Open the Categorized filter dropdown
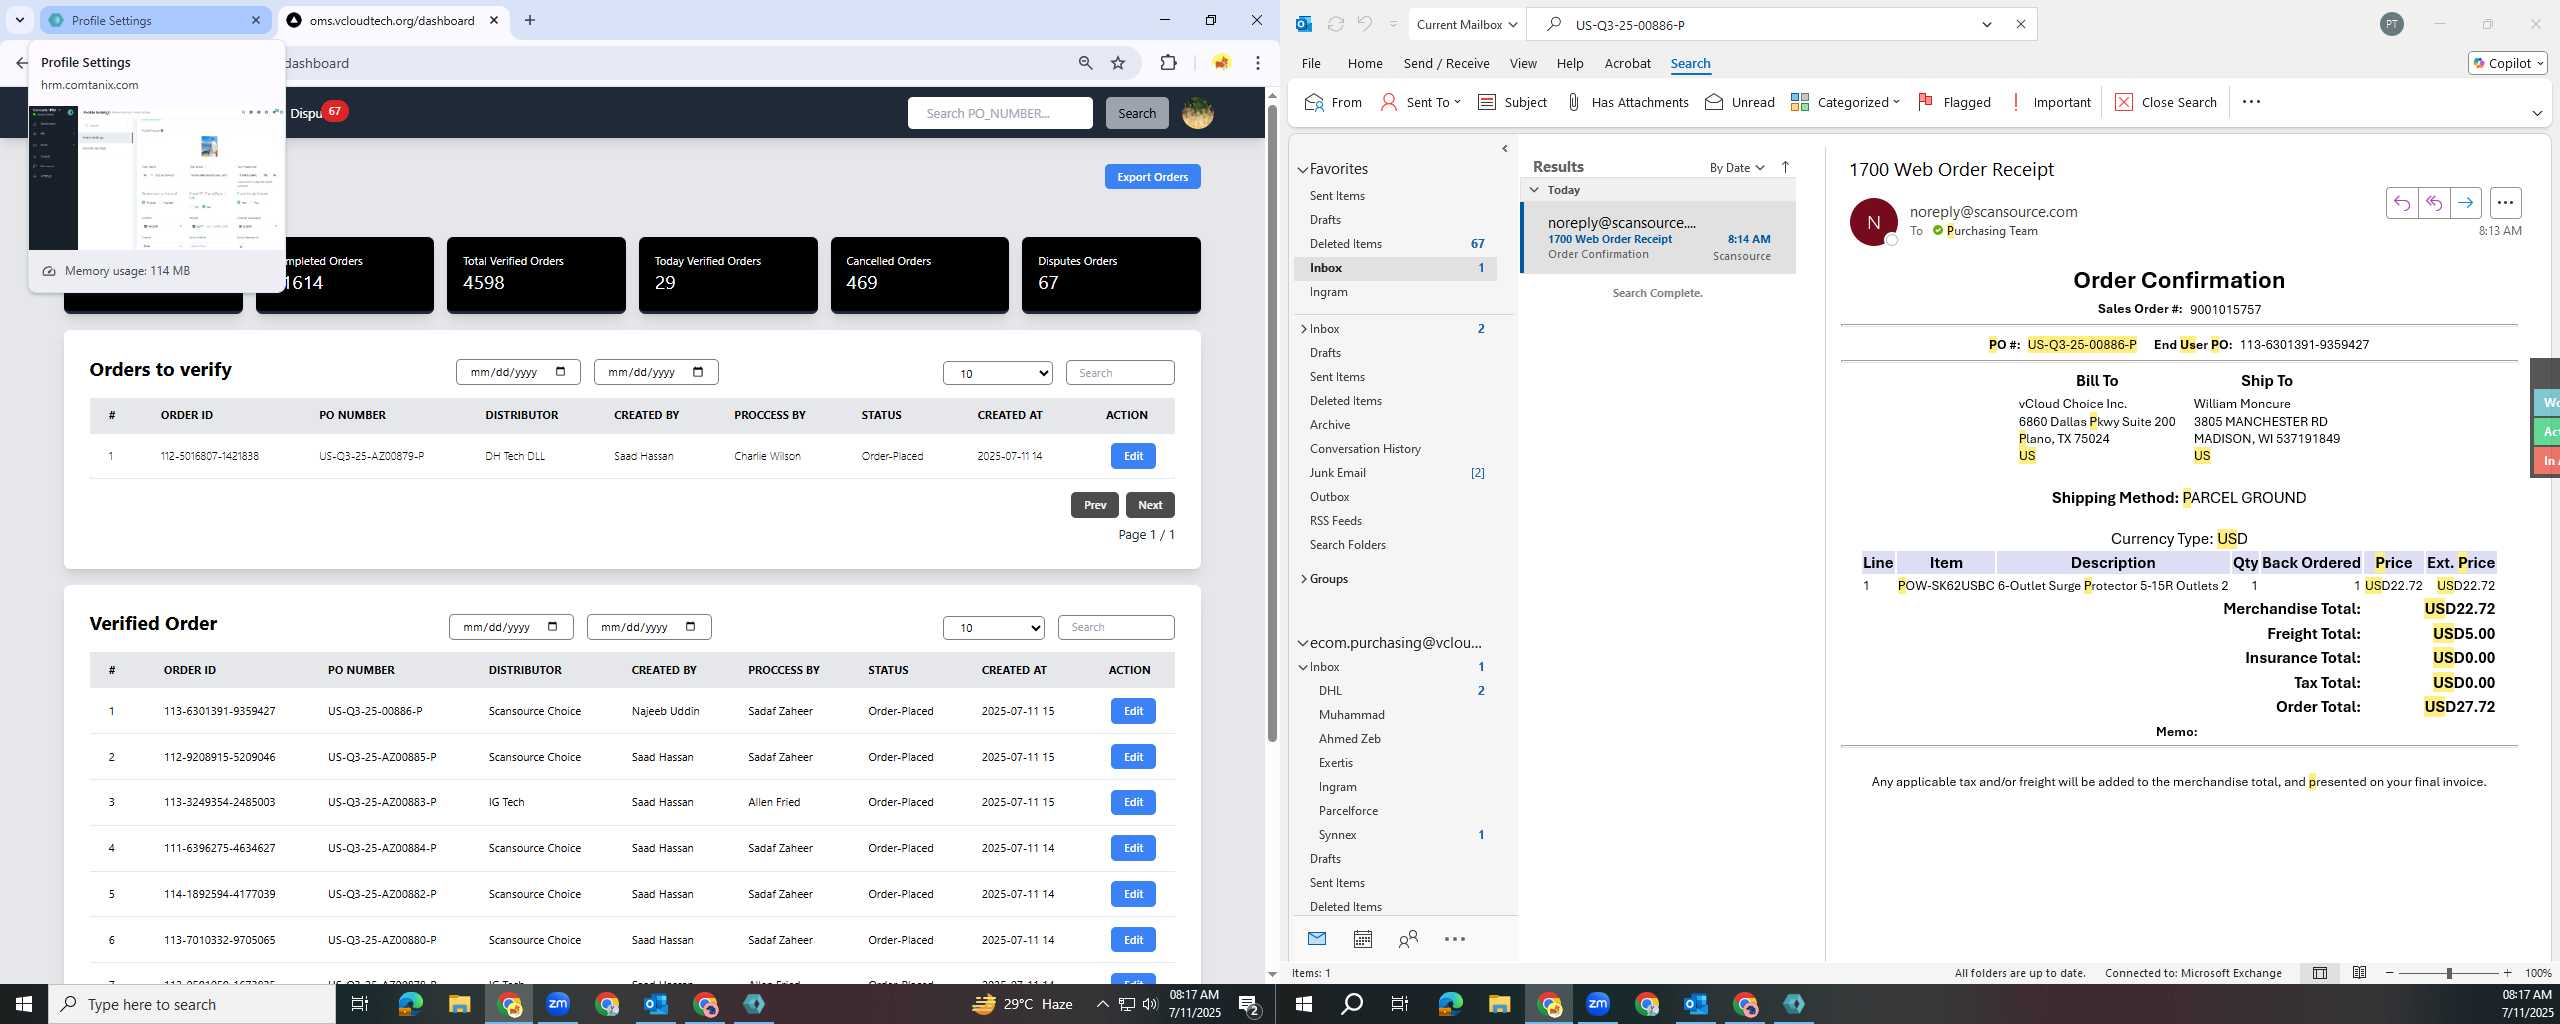 tap(1845, 102)
